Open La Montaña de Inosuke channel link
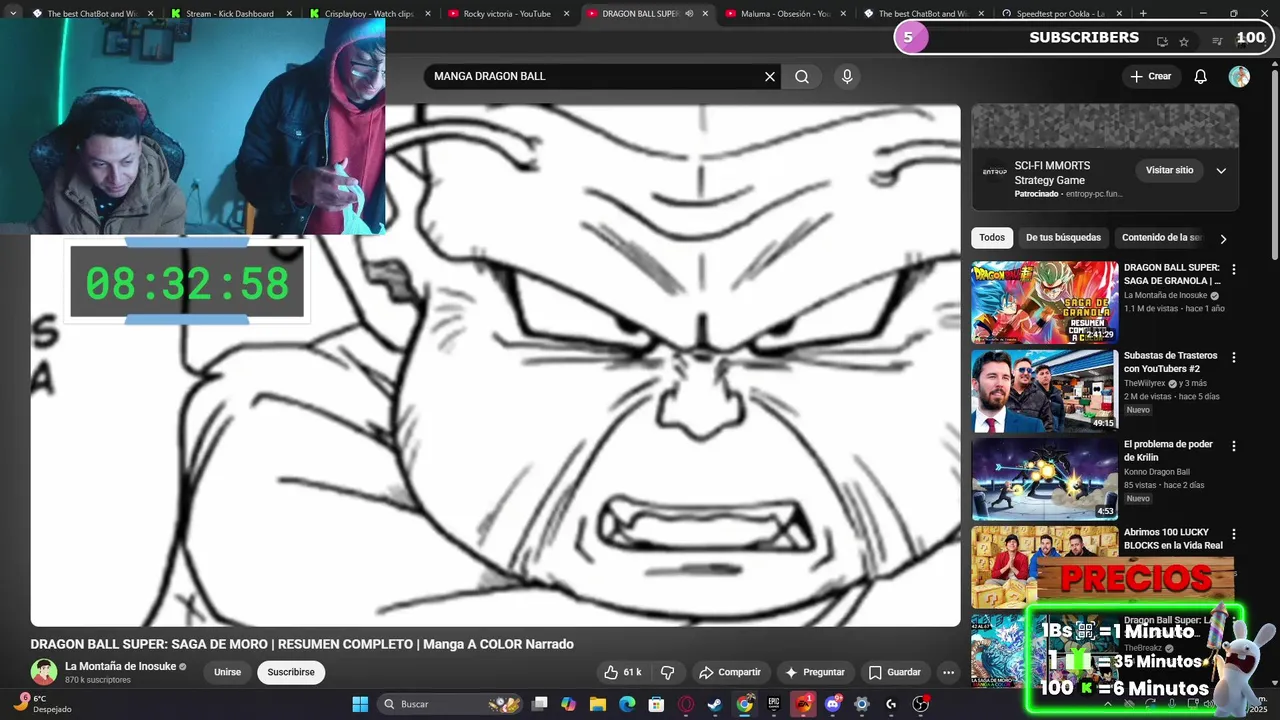1280x720 pixels. coord(120,666)
